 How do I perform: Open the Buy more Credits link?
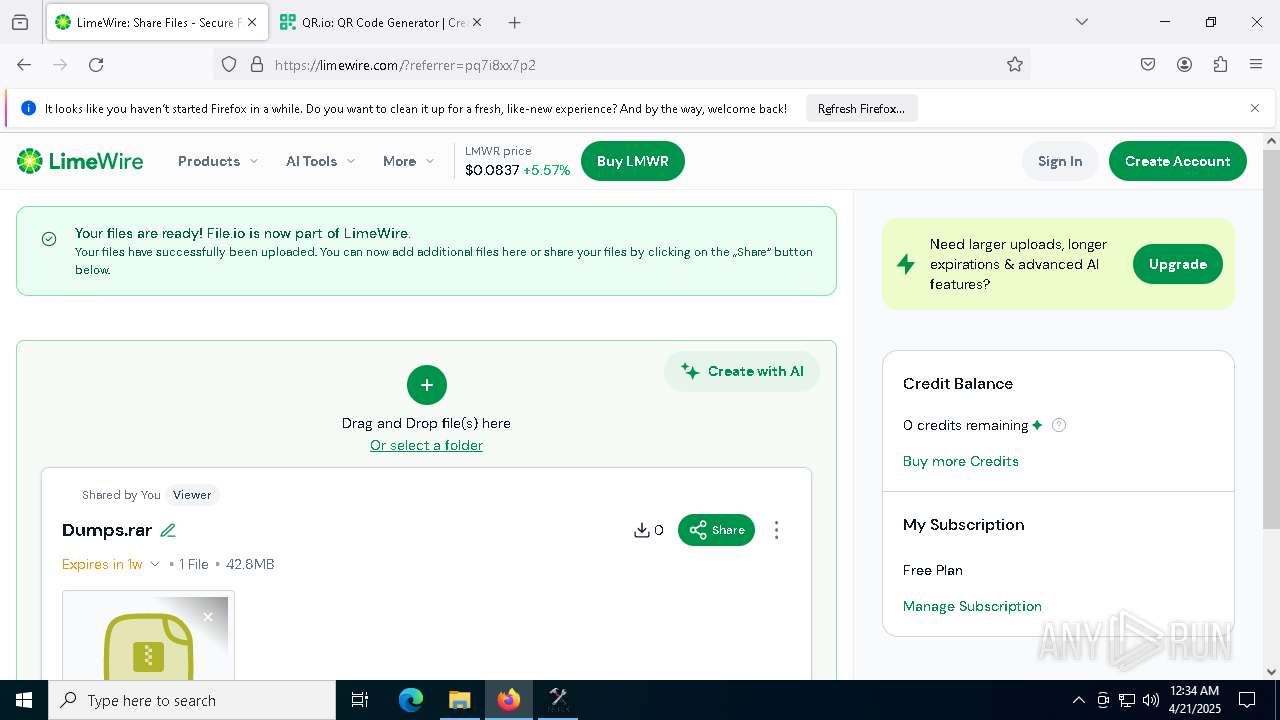[960, 461]
